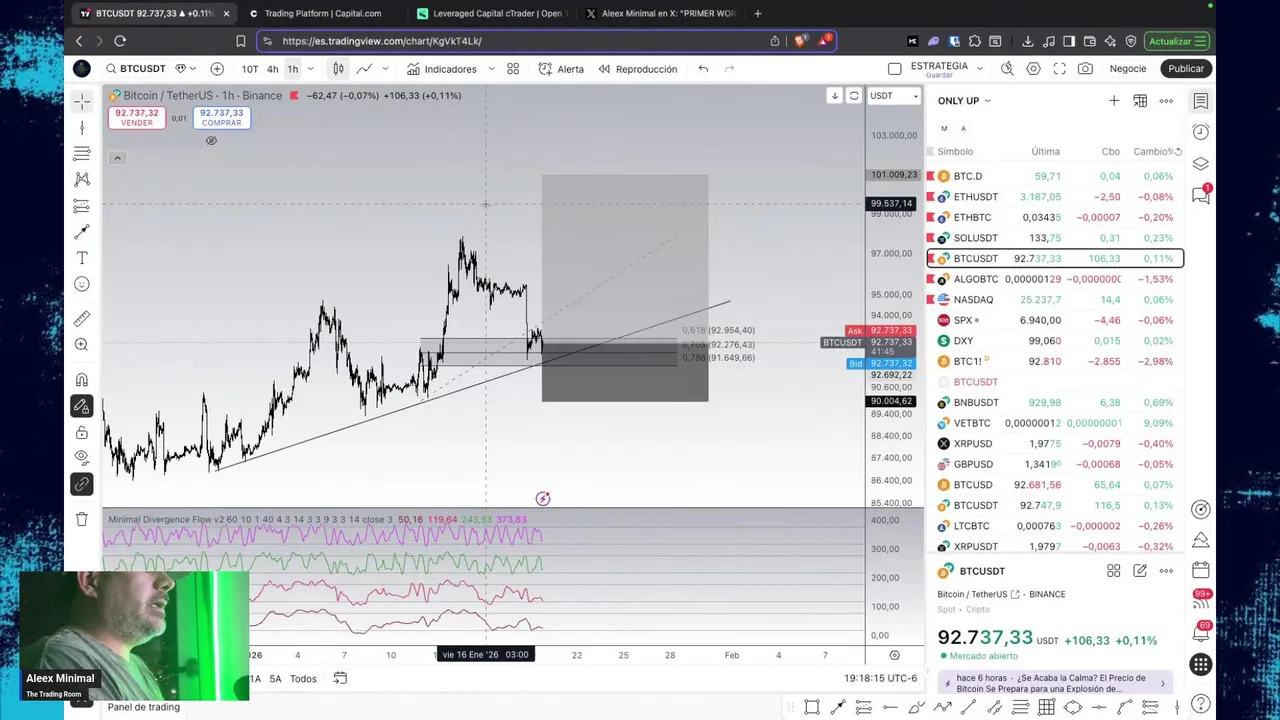Open the USDT currency dropdown
The height and width of the screenshot is (720, 1280).
click(x=894, y=96)
